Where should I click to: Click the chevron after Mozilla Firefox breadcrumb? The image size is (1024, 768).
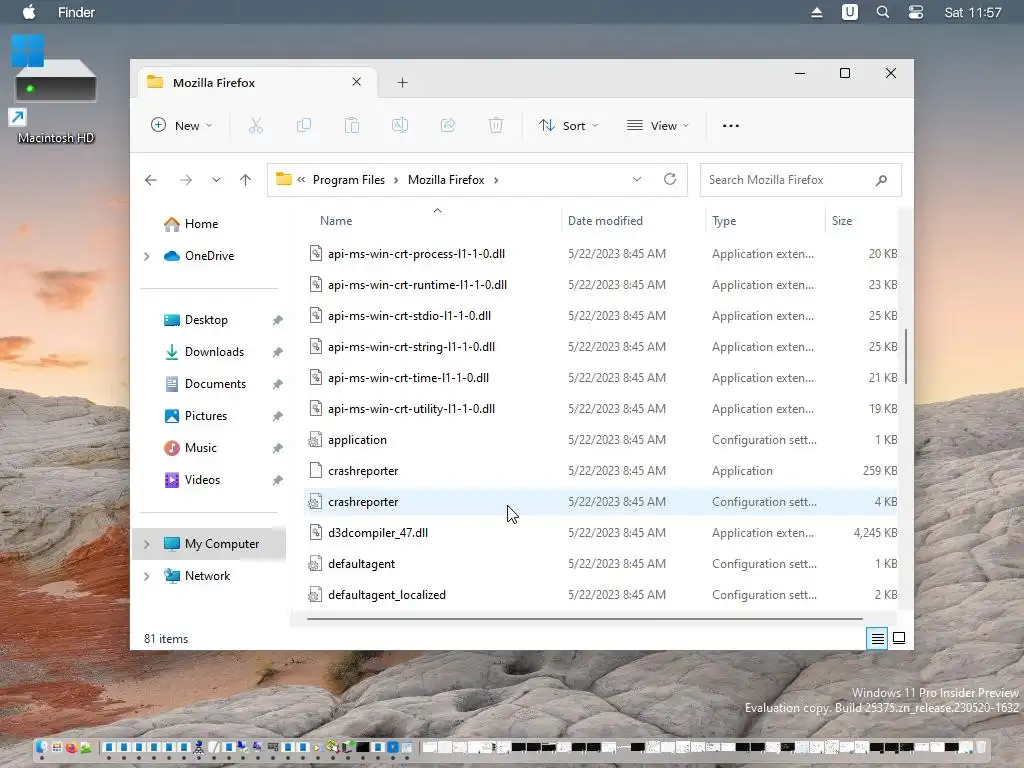(x=496, y=180)
